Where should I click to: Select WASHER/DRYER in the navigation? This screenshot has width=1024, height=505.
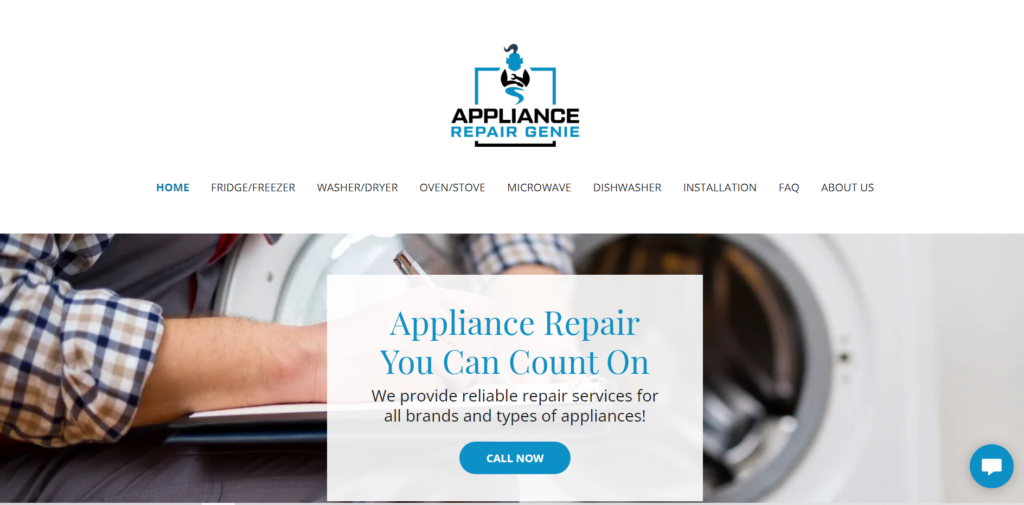[x=357, y=187]
